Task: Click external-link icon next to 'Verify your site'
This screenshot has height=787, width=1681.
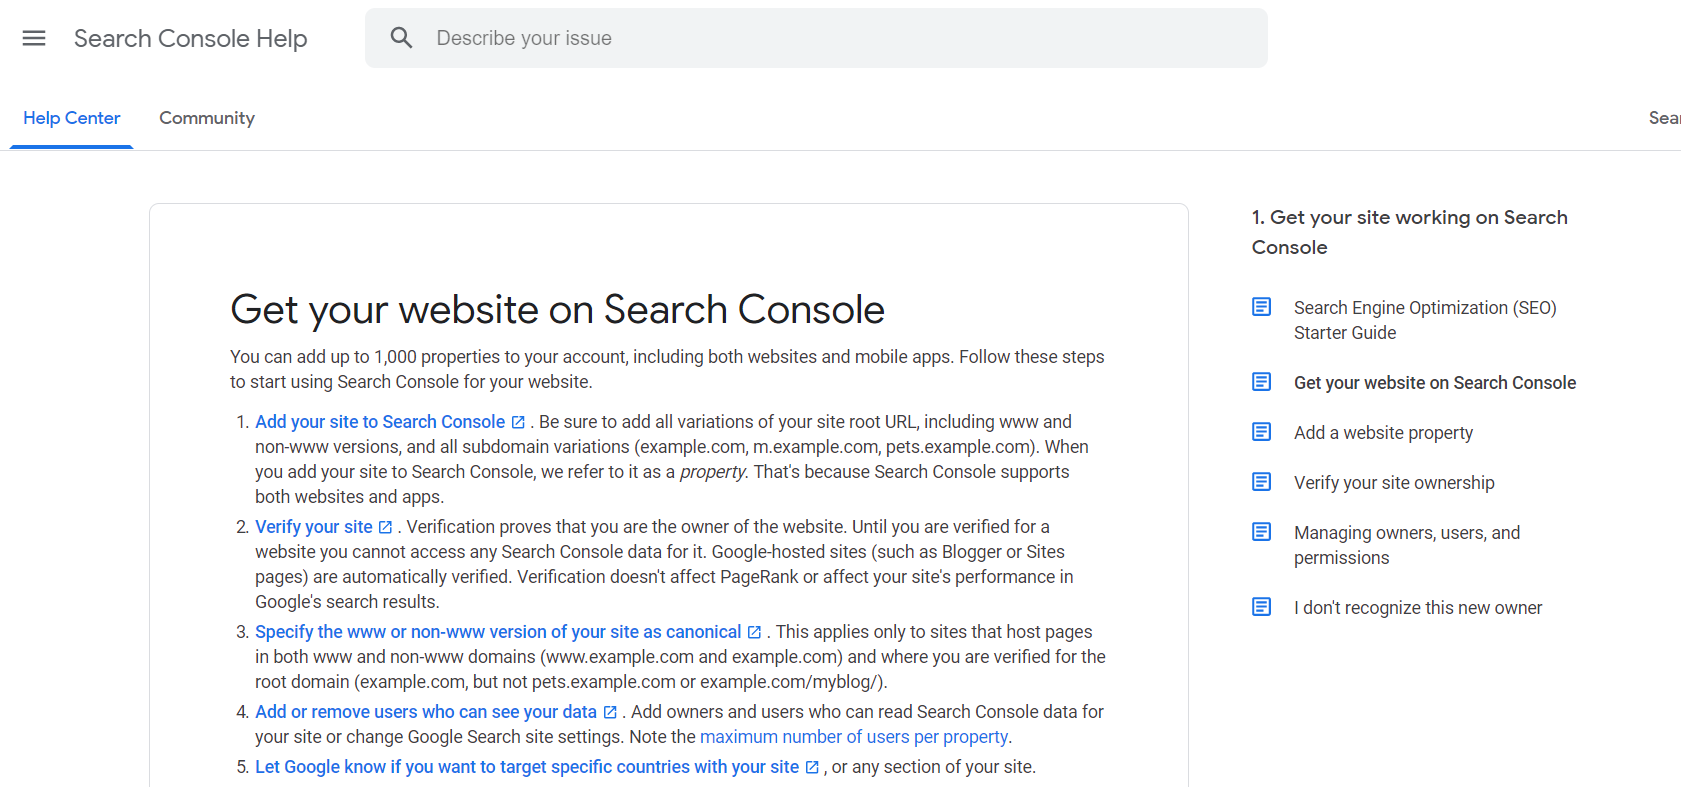Action: click(x=385, y=527)
